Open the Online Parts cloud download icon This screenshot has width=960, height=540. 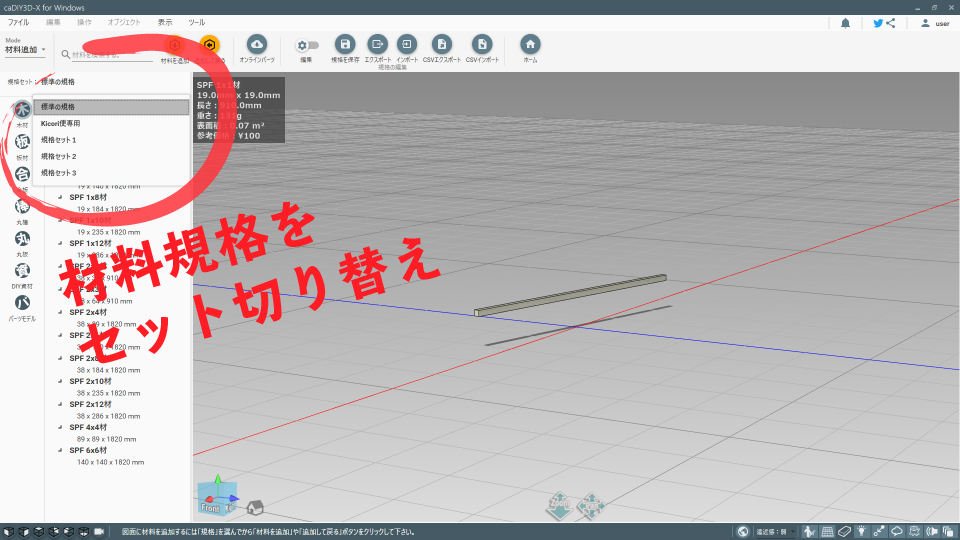pyautogui.click(x=257, y=44)
